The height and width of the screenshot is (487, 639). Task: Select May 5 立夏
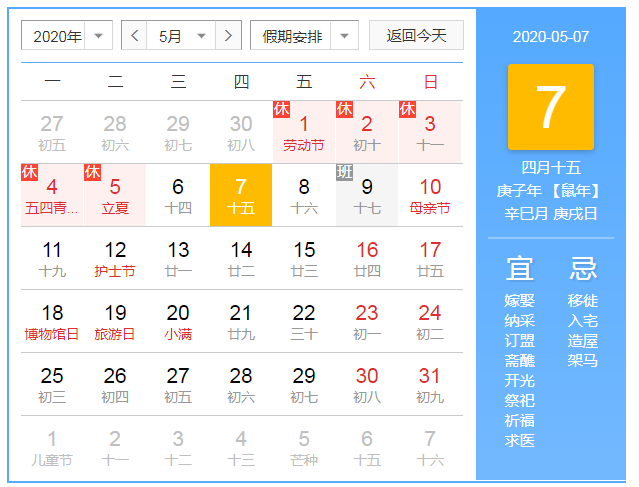pos(115,195)
